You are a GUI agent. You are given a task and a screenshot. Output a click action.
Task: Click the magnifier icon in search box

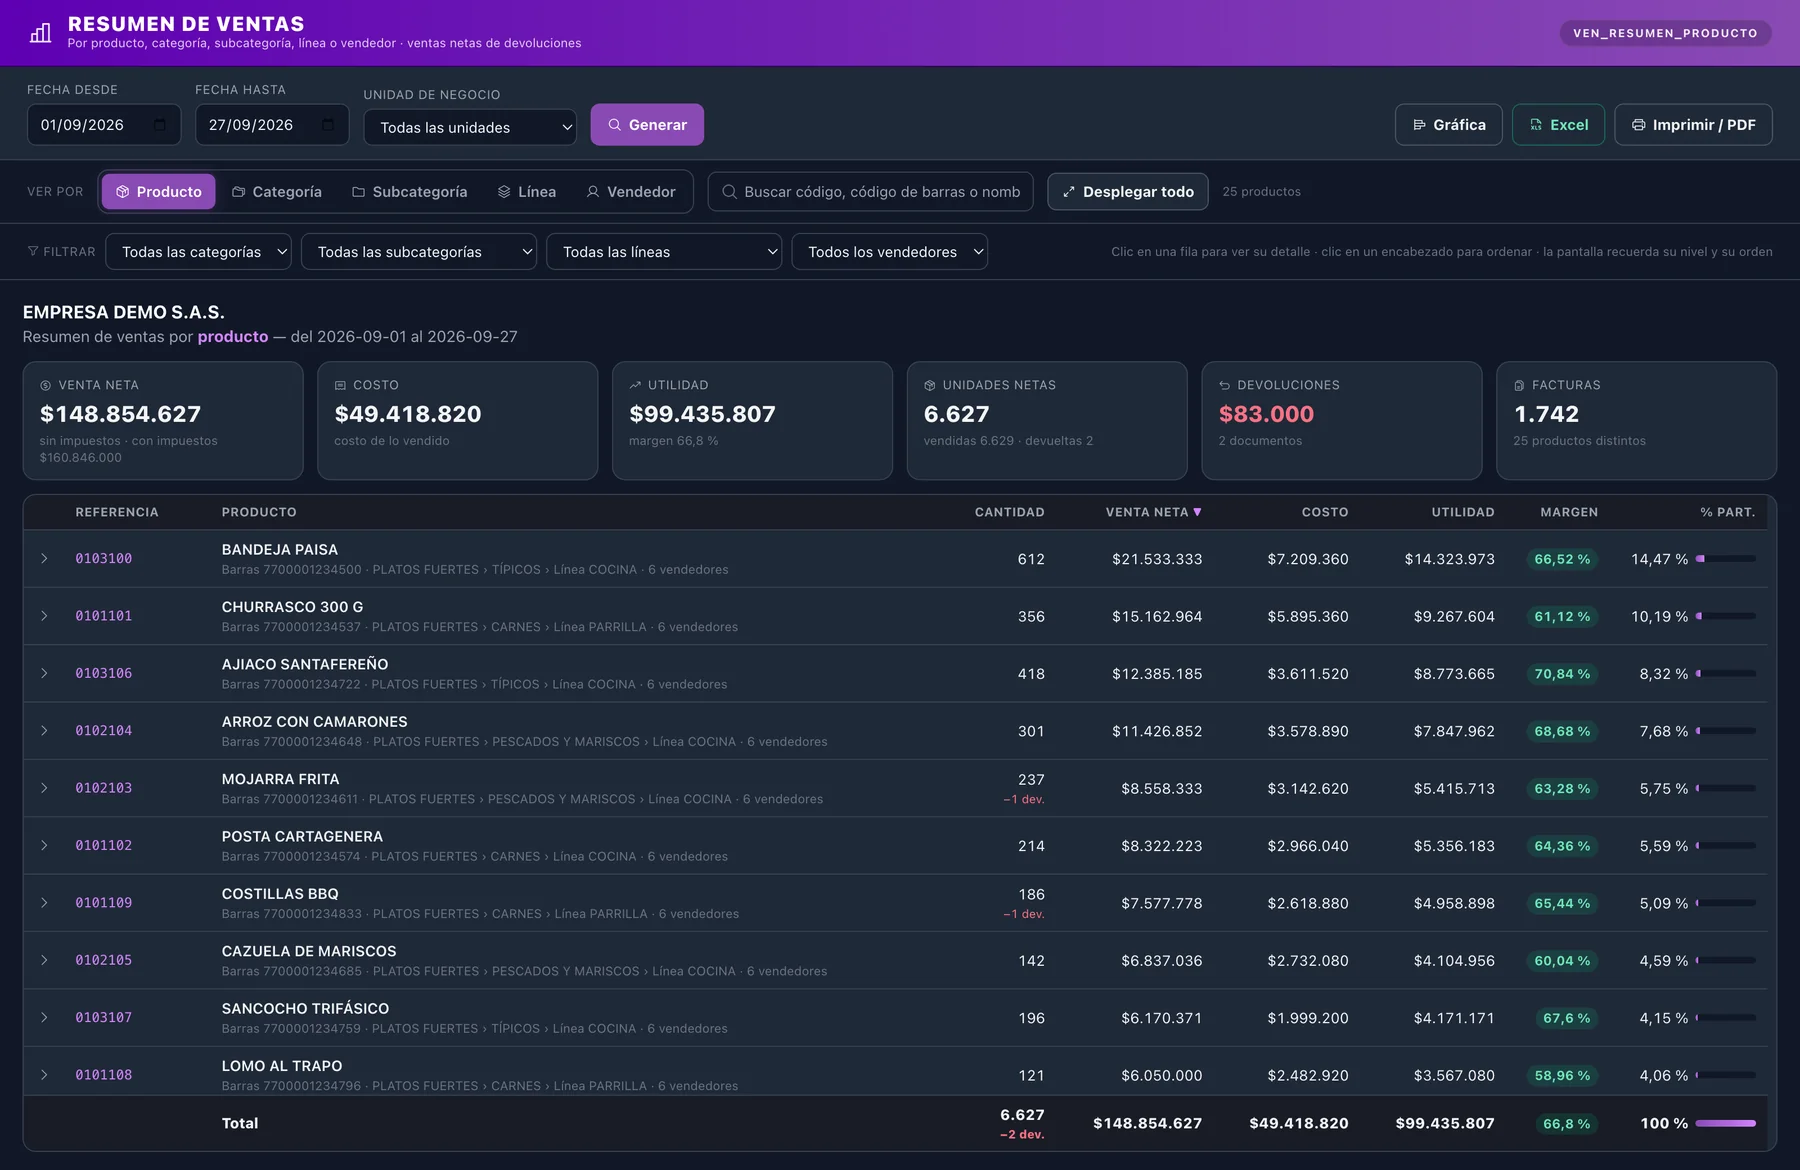point(729,192)
